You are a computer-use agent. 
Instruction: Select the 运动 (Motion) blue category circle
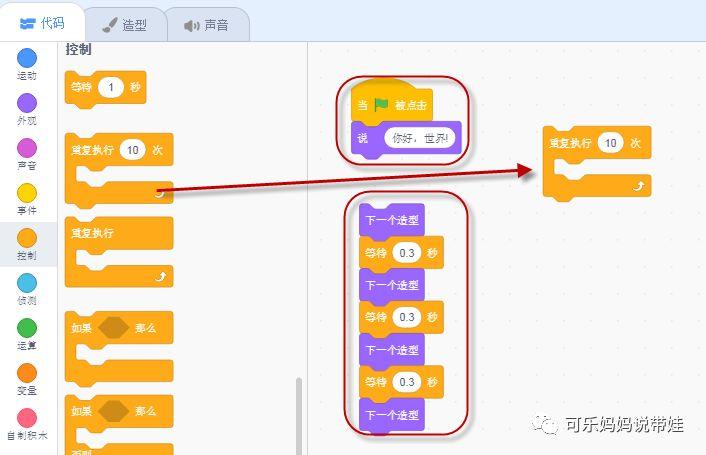tap(27, 58)
